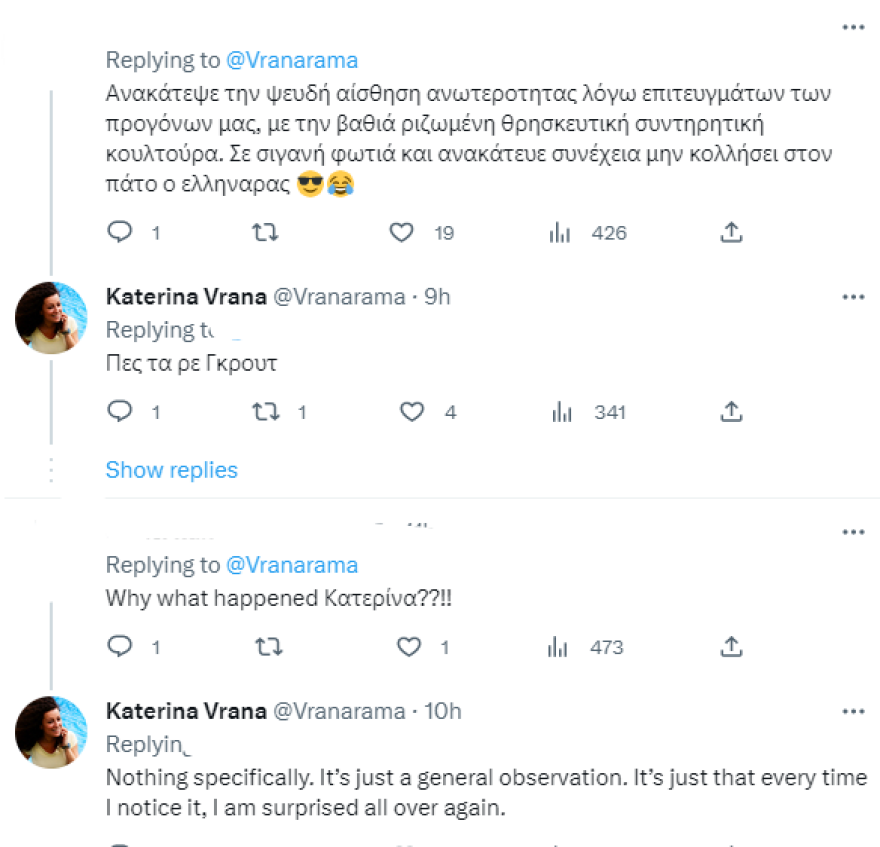Image resolution: width=880 pixels, height=847 pixels.
Task: Share the 'Πες τα ρε Γκρουτ' tweet
Action: [x=731, y=411]
